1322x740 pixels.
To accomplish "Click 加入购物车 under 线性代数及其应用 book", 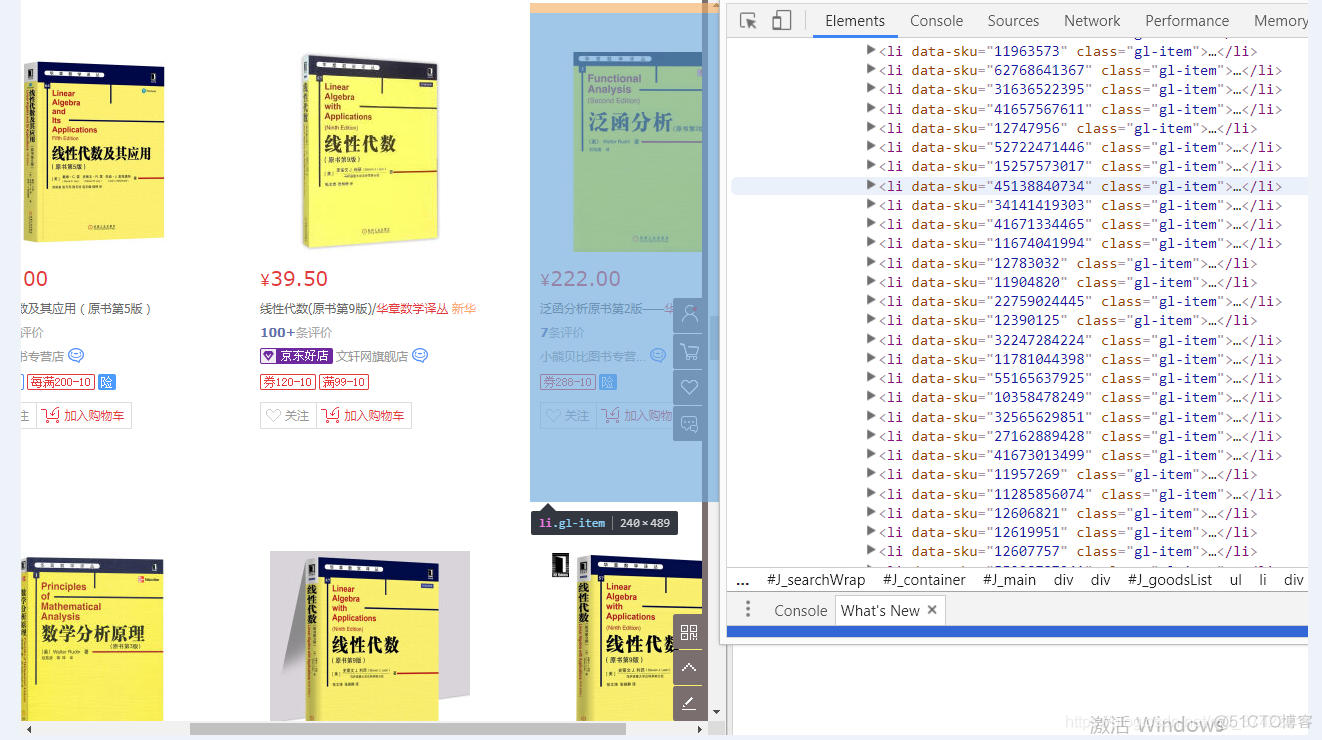I will point(84,415).
